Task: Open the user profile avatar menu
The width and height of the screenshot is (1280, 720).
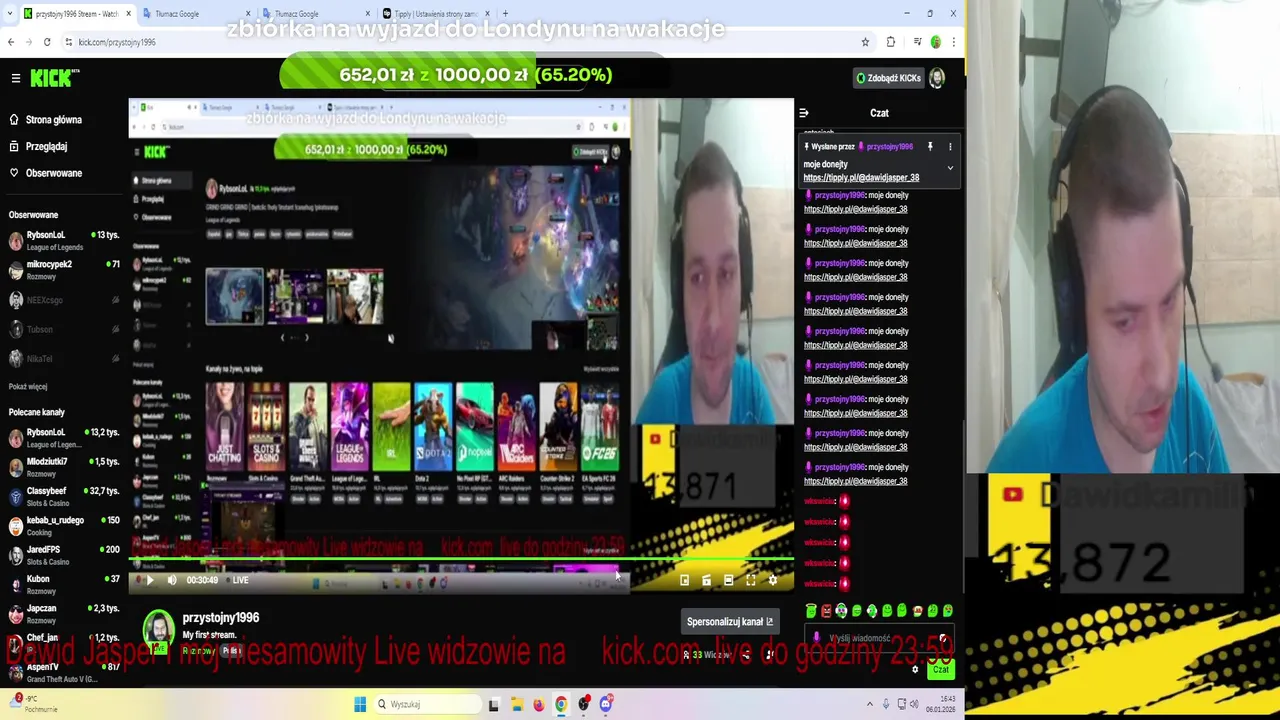Action: (937, 78)
